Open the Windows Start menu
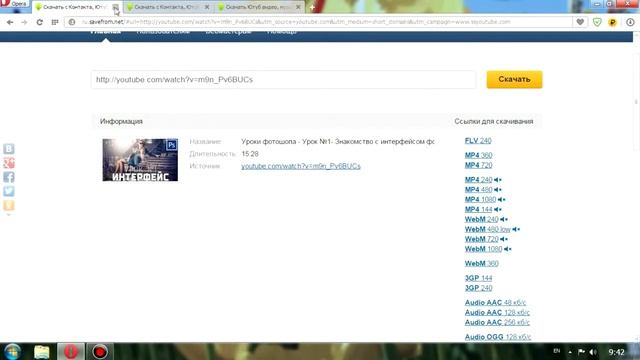The image size is (640, 360). pos(13,352)
